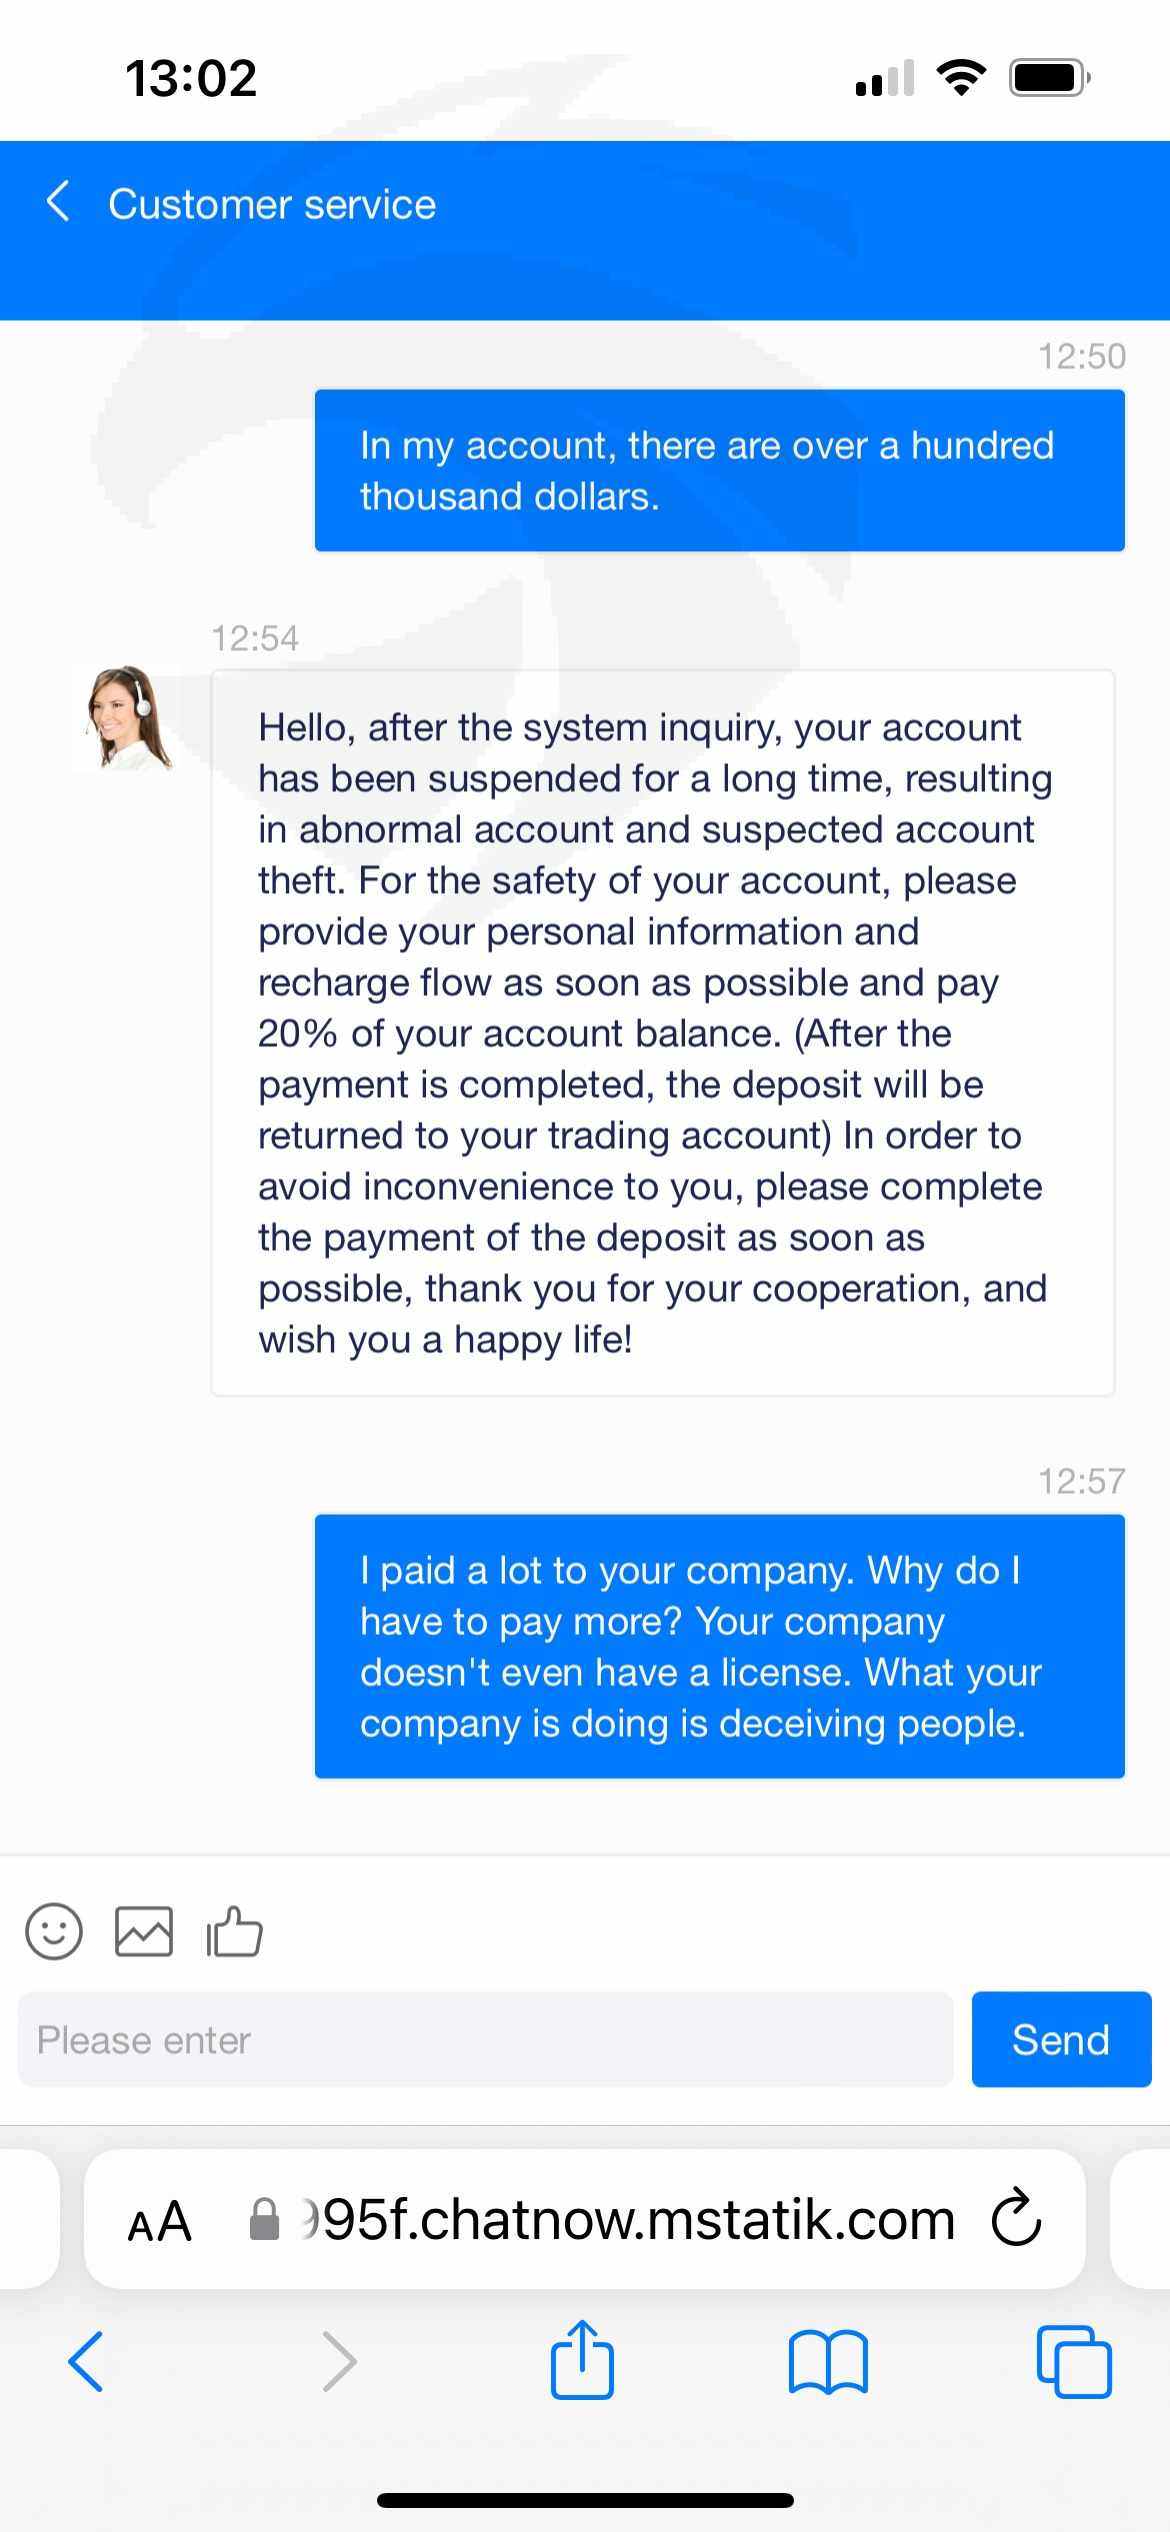1170x2532 pixels.
Task: Go back in Safari browser history
Action: pos(86,2362)
